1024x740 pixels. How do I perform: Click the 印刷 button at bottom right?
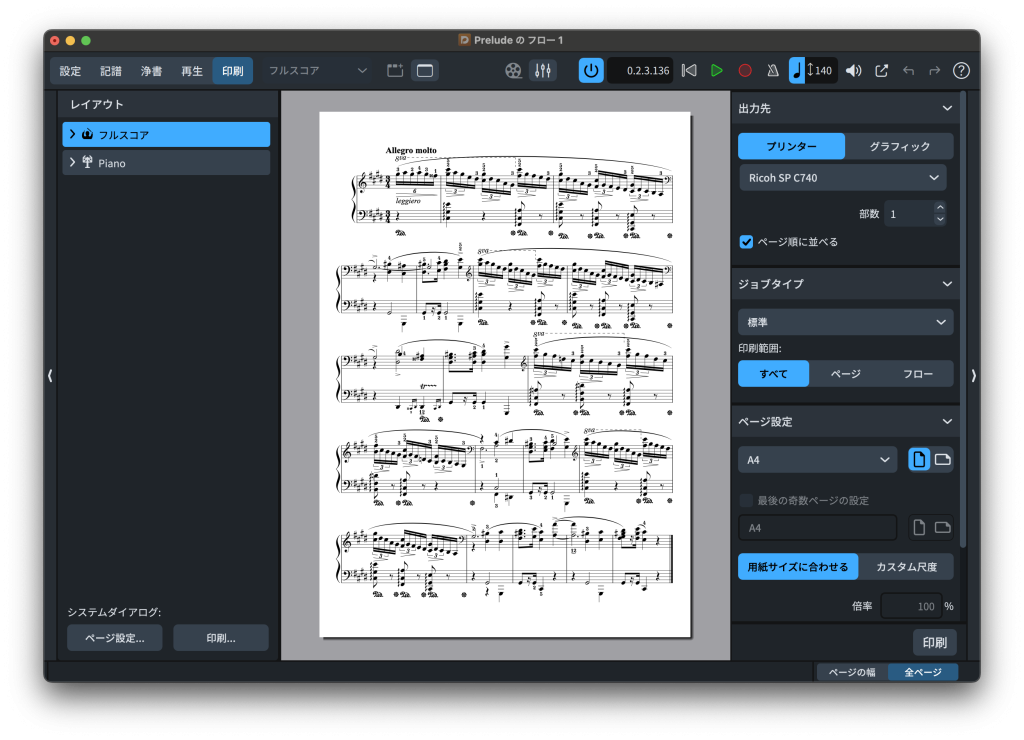[934, 642]
